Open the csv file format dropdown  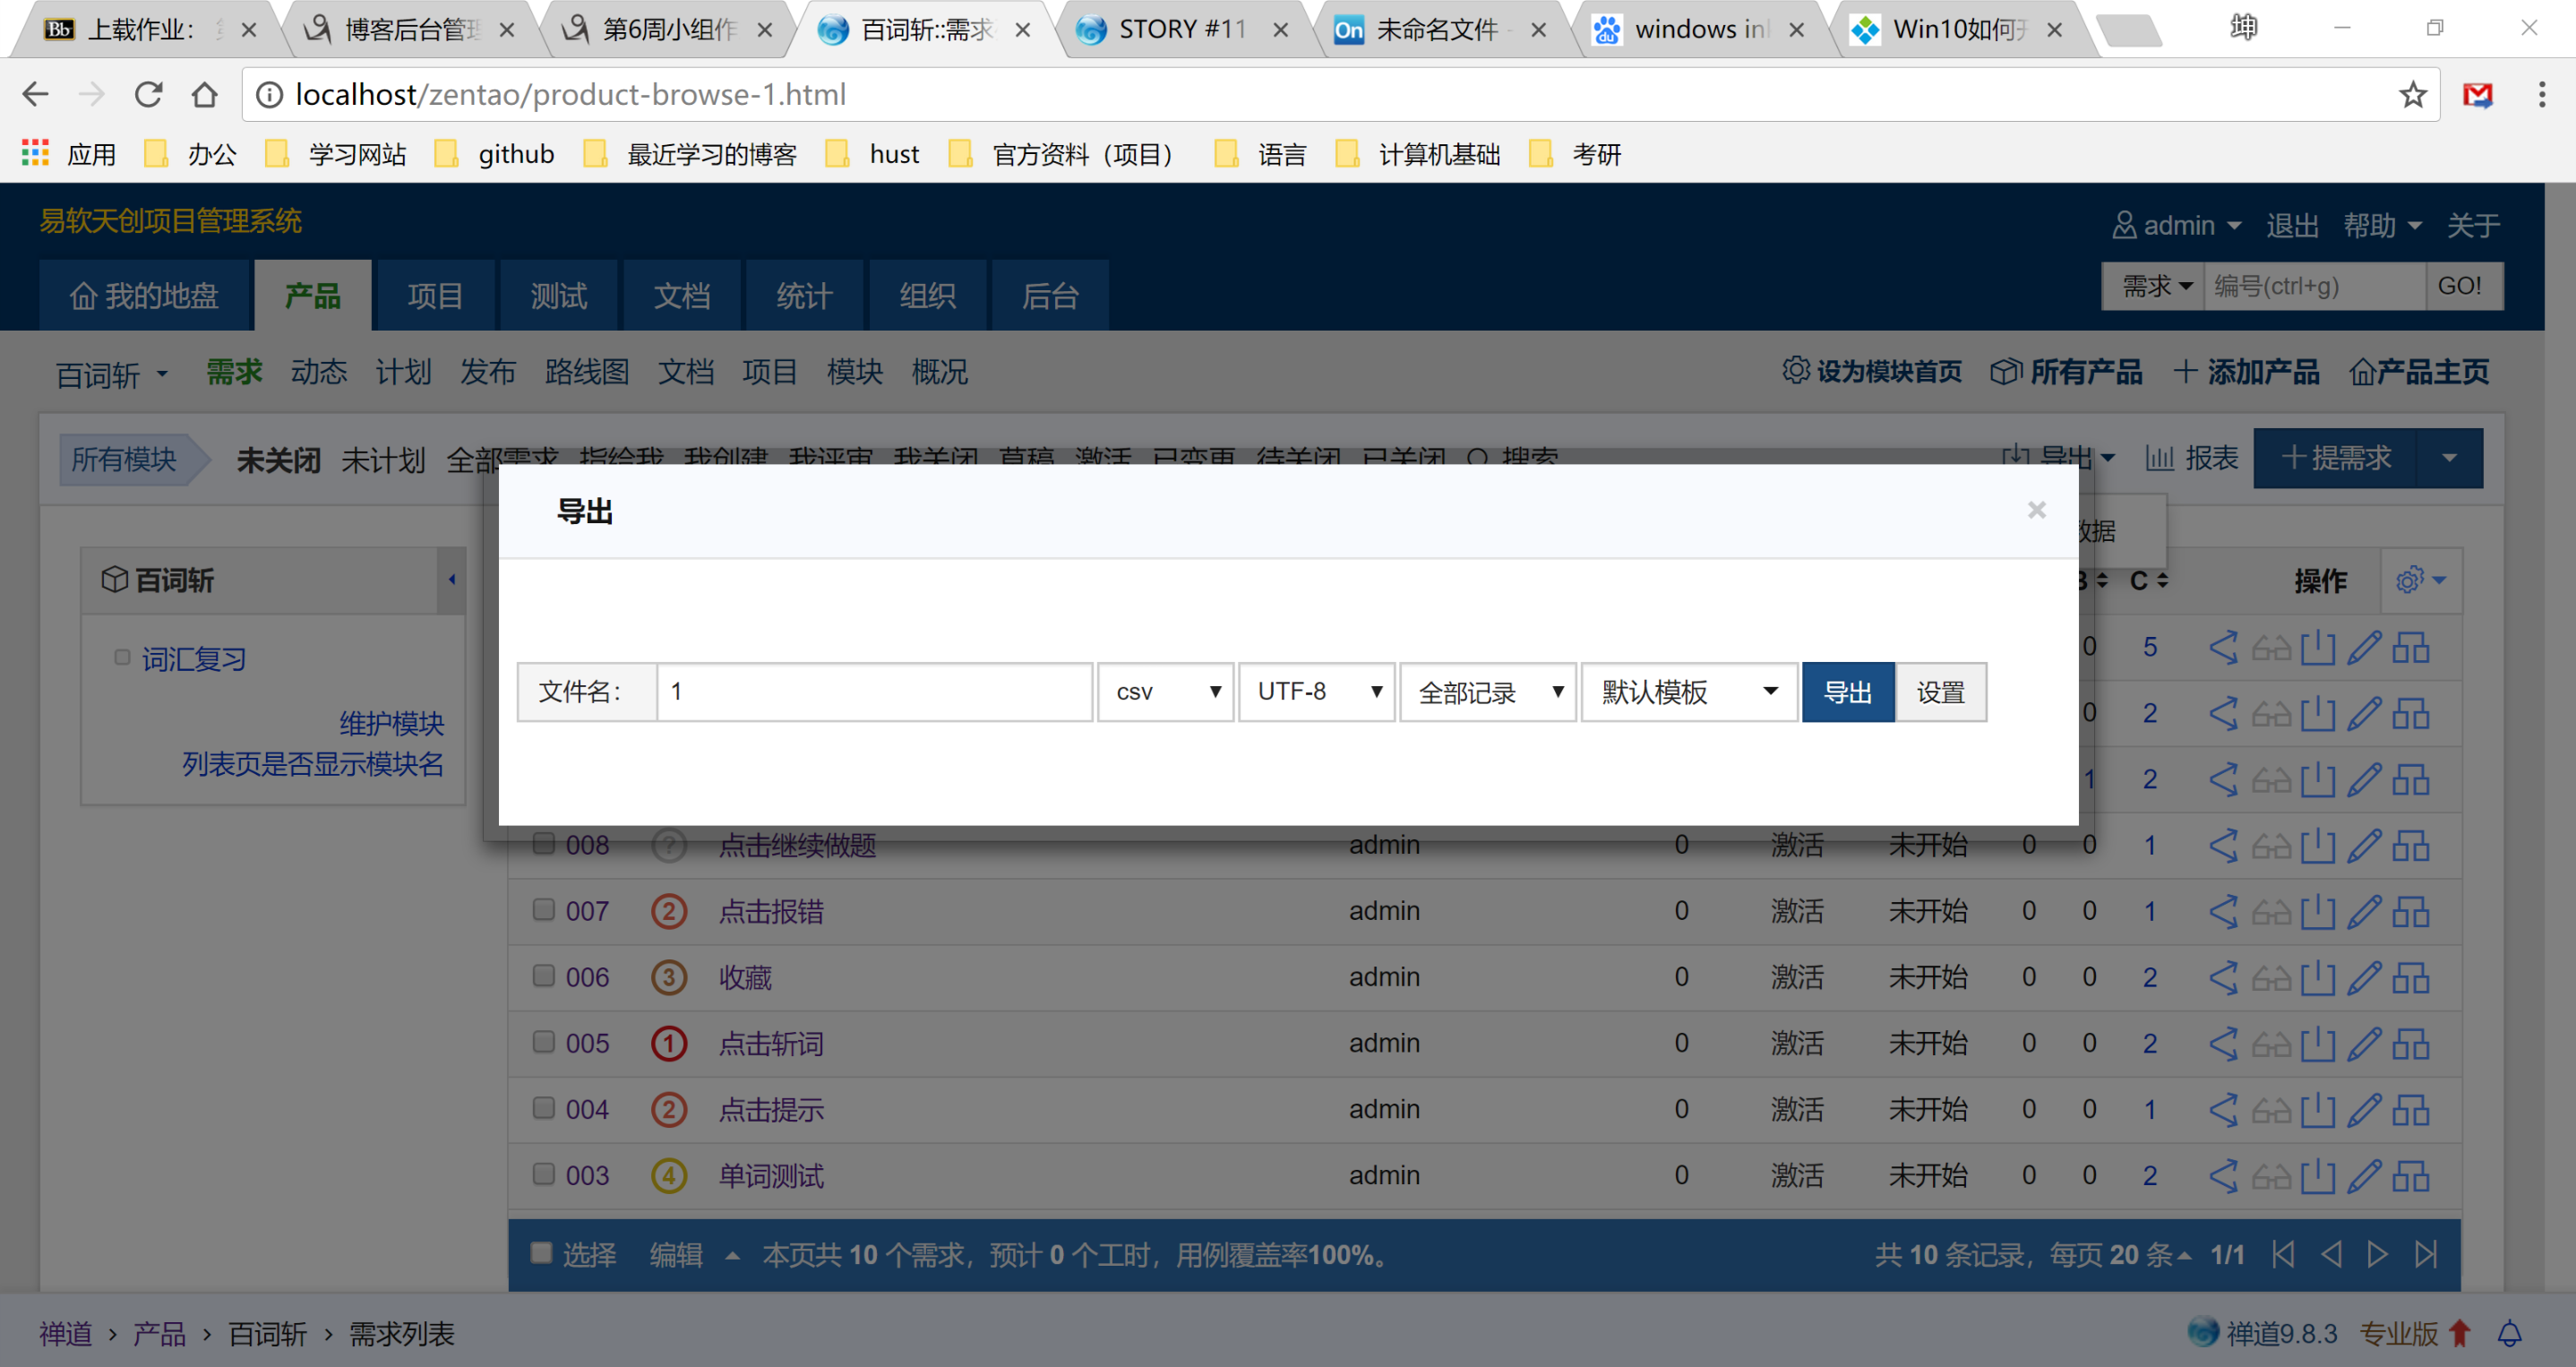coord(1166,692)
